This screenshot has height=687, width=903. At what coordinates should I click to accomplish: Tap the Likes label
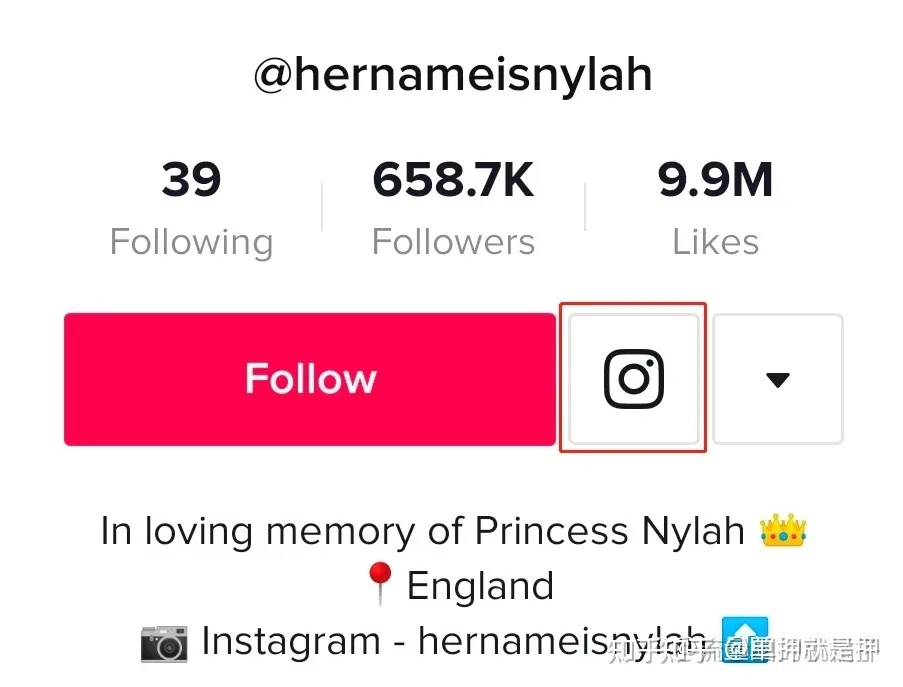point(715,241)
